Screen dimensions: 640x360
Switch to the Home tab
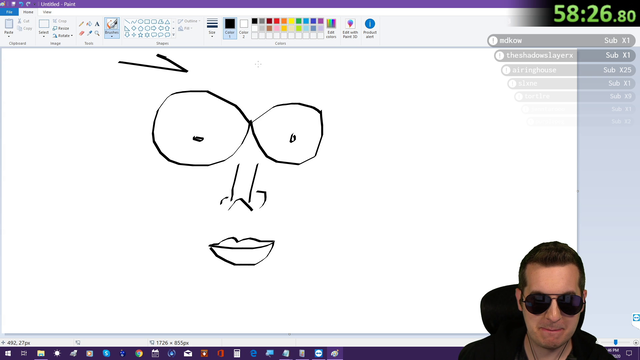28,12
